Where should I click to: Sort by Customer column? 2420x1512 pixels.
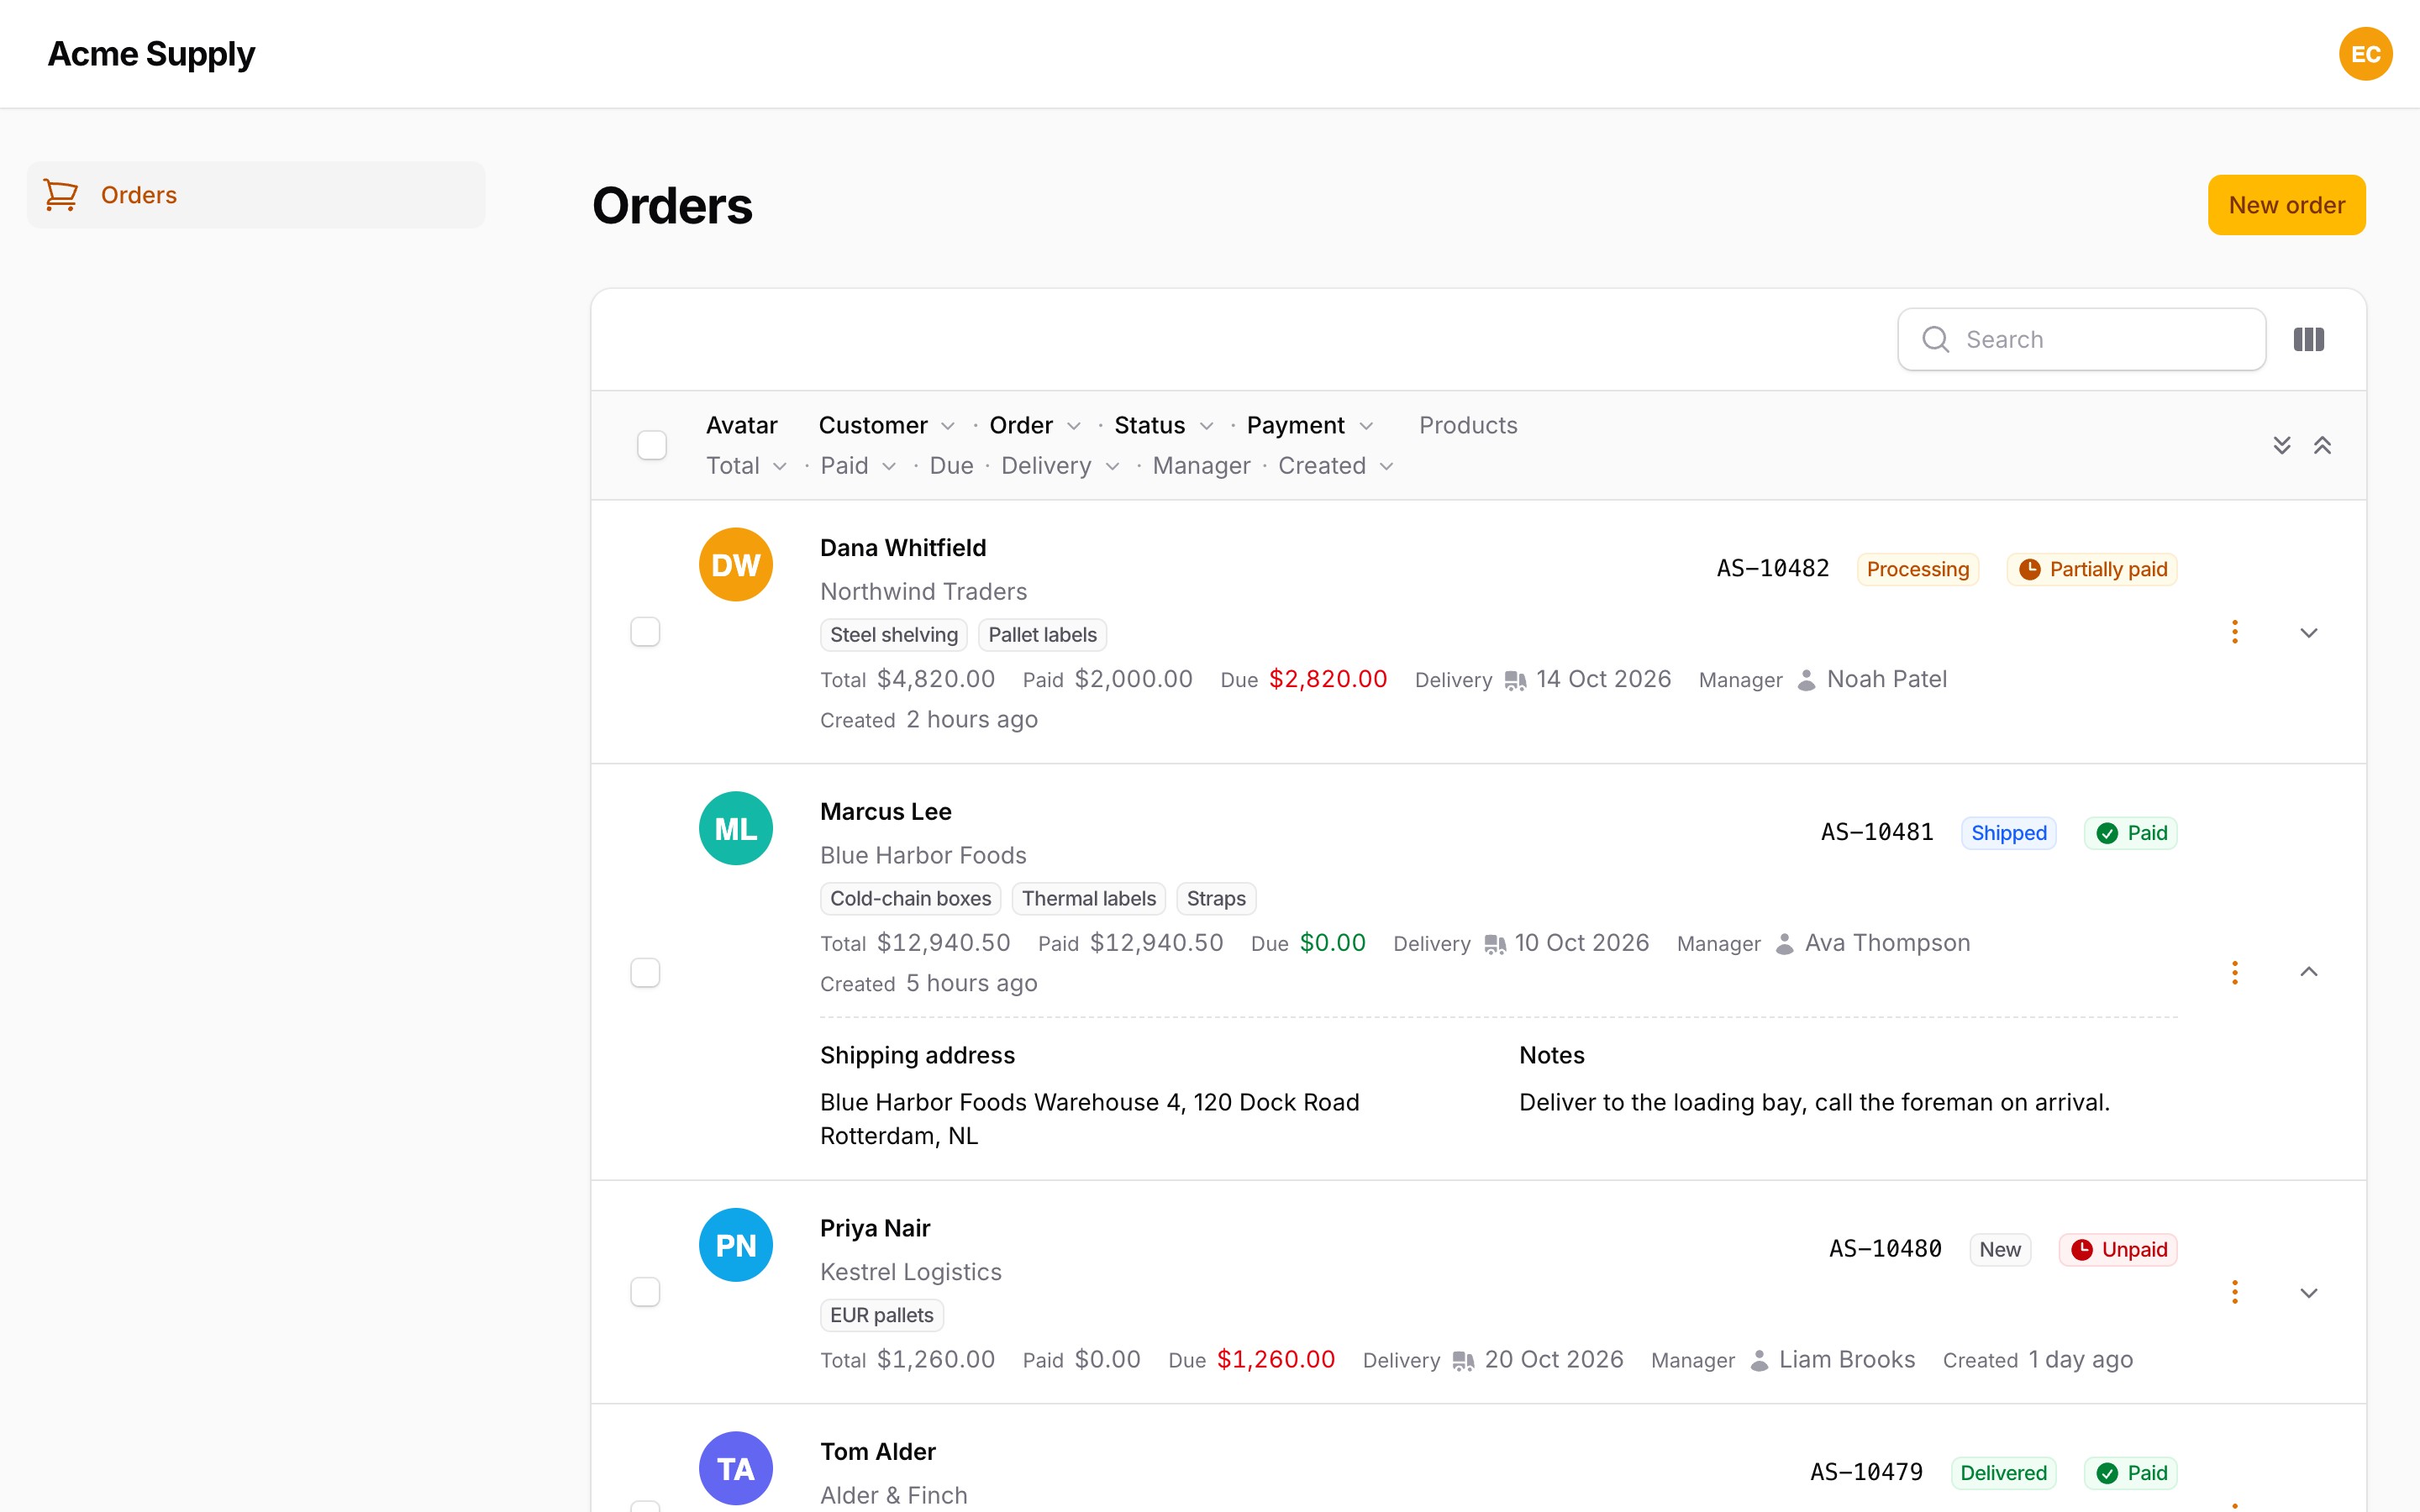[x=886, y=425]
